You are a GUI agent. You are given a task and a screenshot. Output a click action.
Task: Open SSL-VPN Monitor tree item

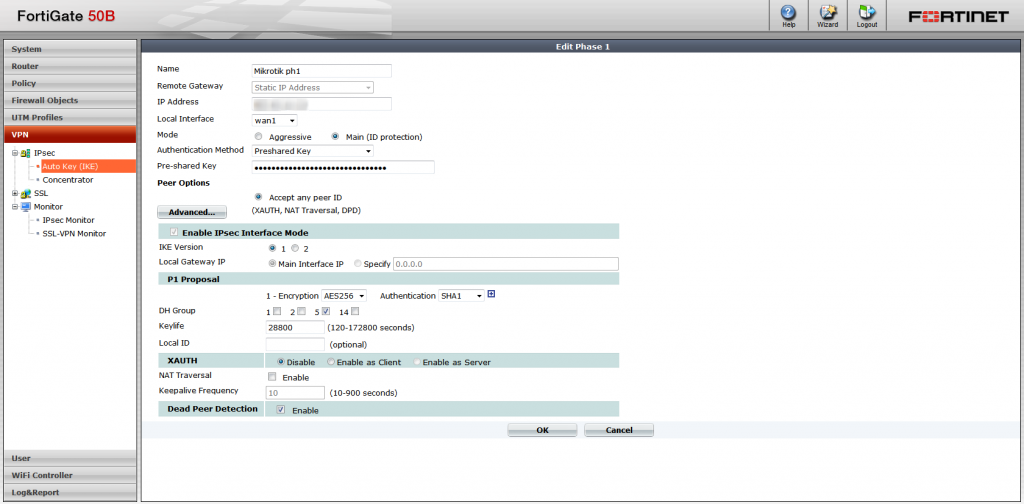(74, 233)
